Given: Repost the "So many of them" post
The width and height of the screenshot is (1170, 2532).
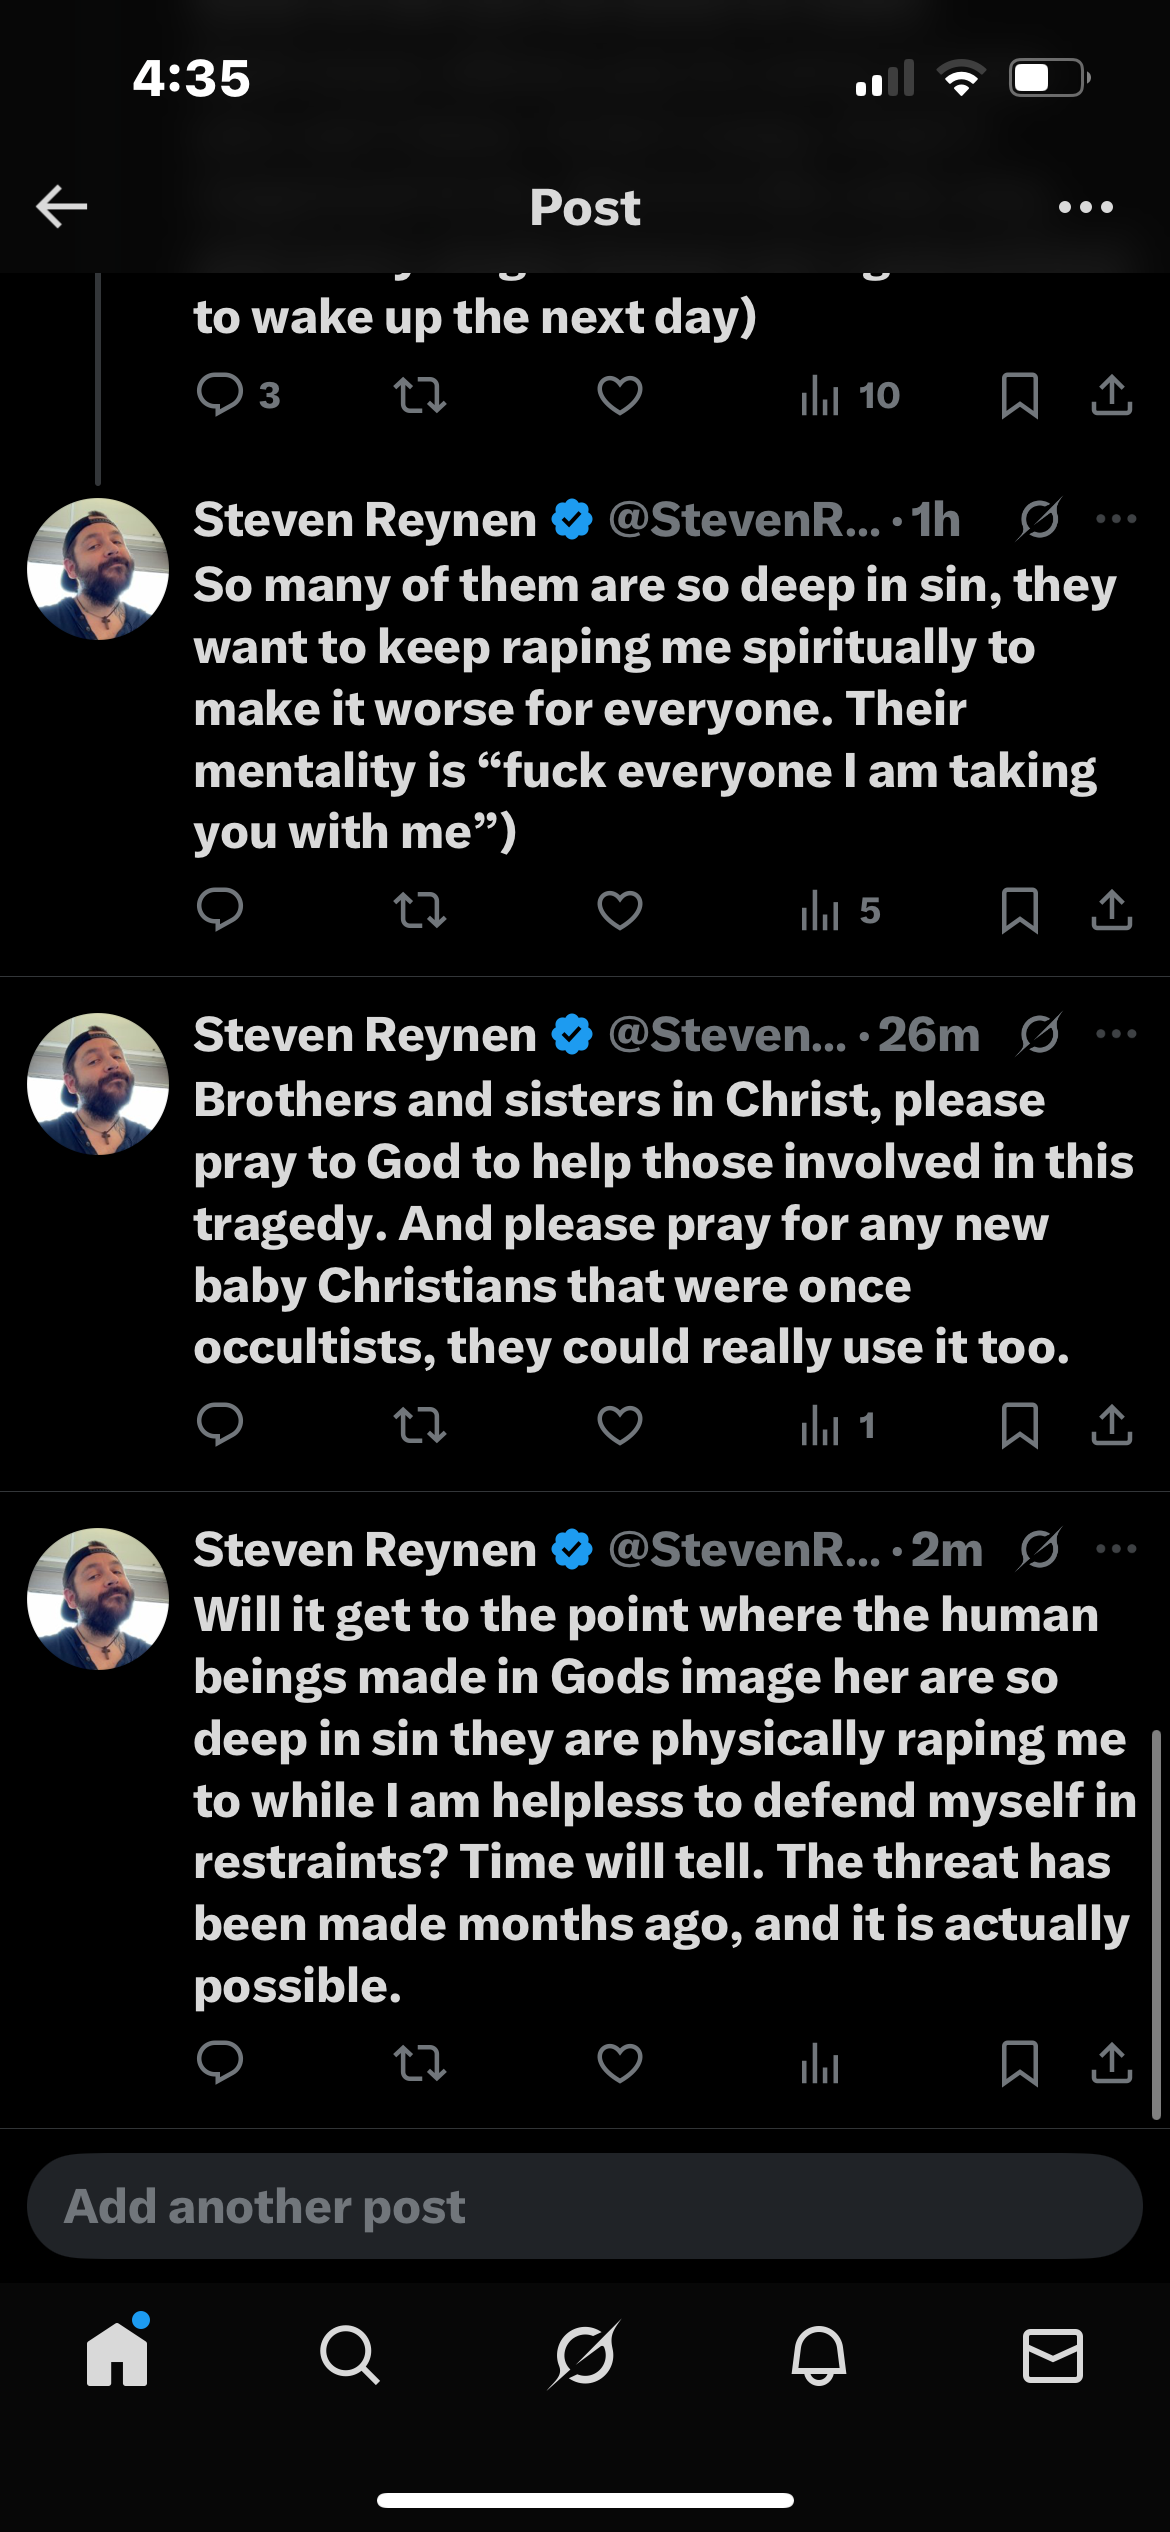Looking at the screenshot, I should [x=420, y=910].
